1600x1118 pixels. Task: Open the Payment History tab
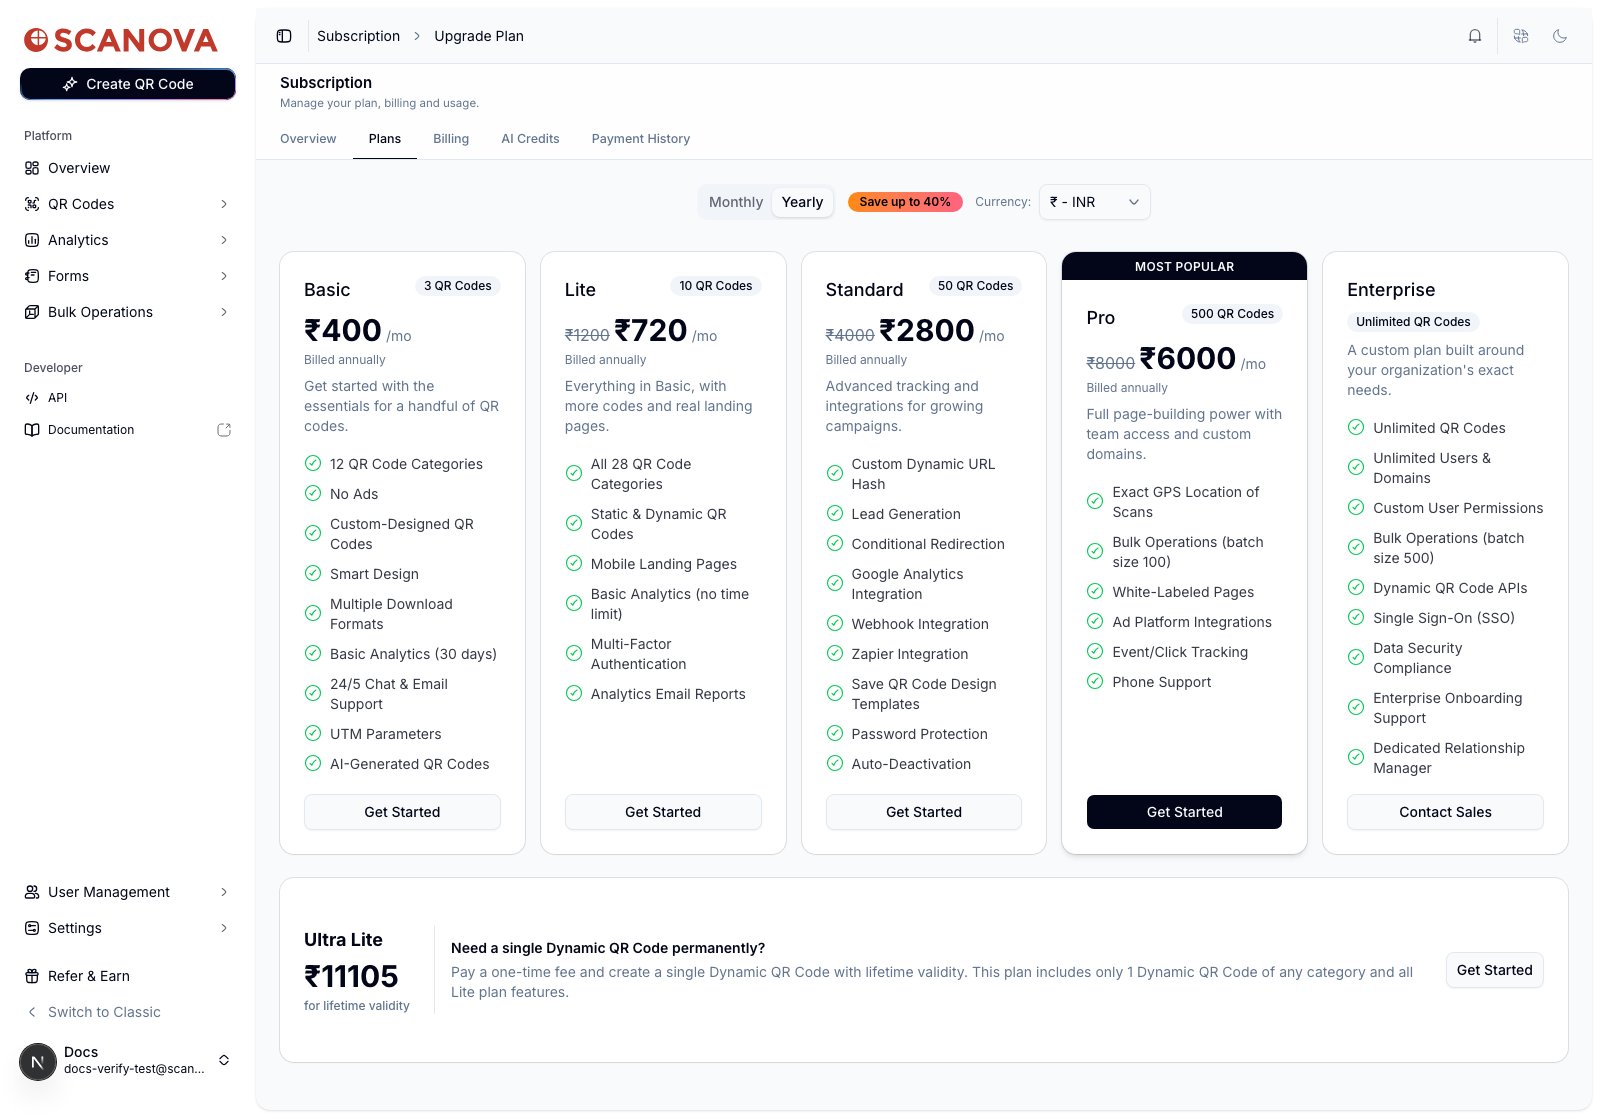(x=641, y=139)
